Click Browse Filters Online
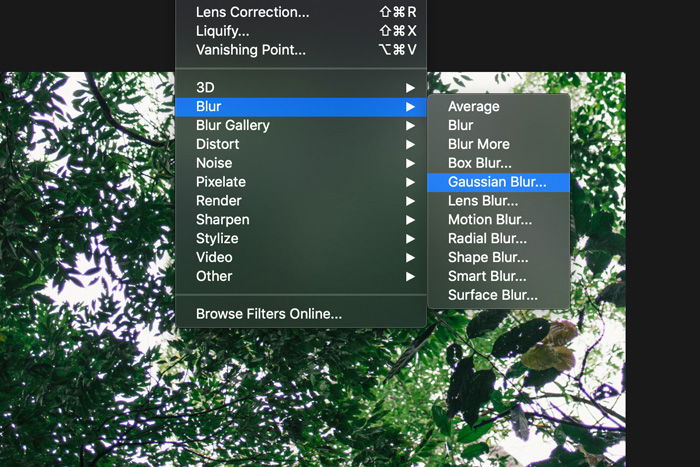 [x=301, y=314]
